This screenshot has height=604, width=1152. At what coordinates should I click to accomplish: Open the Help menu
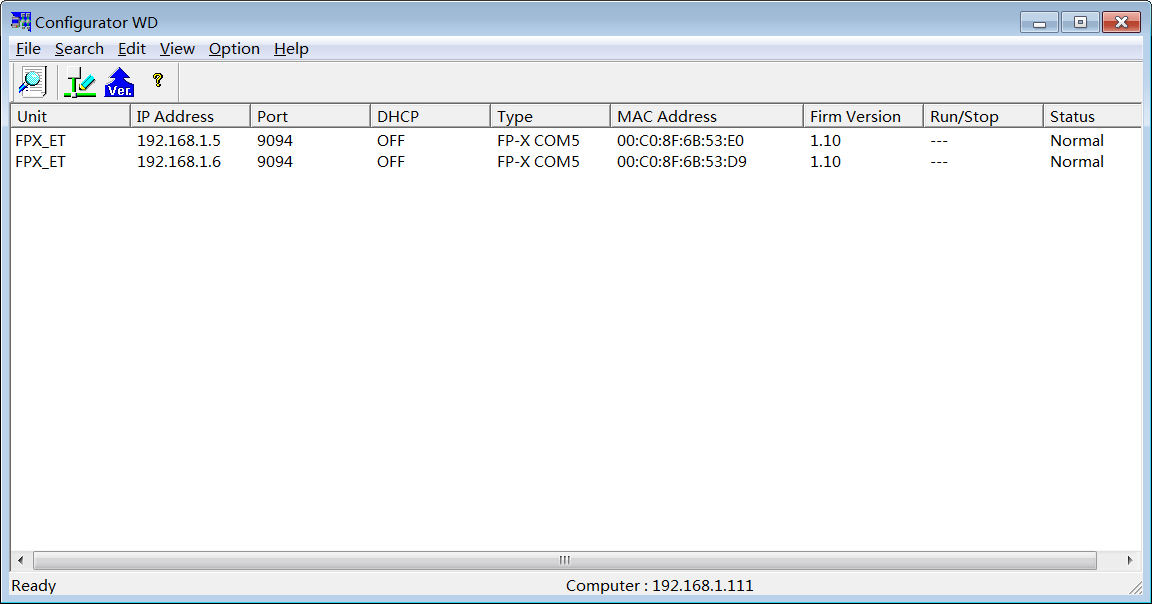(x=291, y=48)
